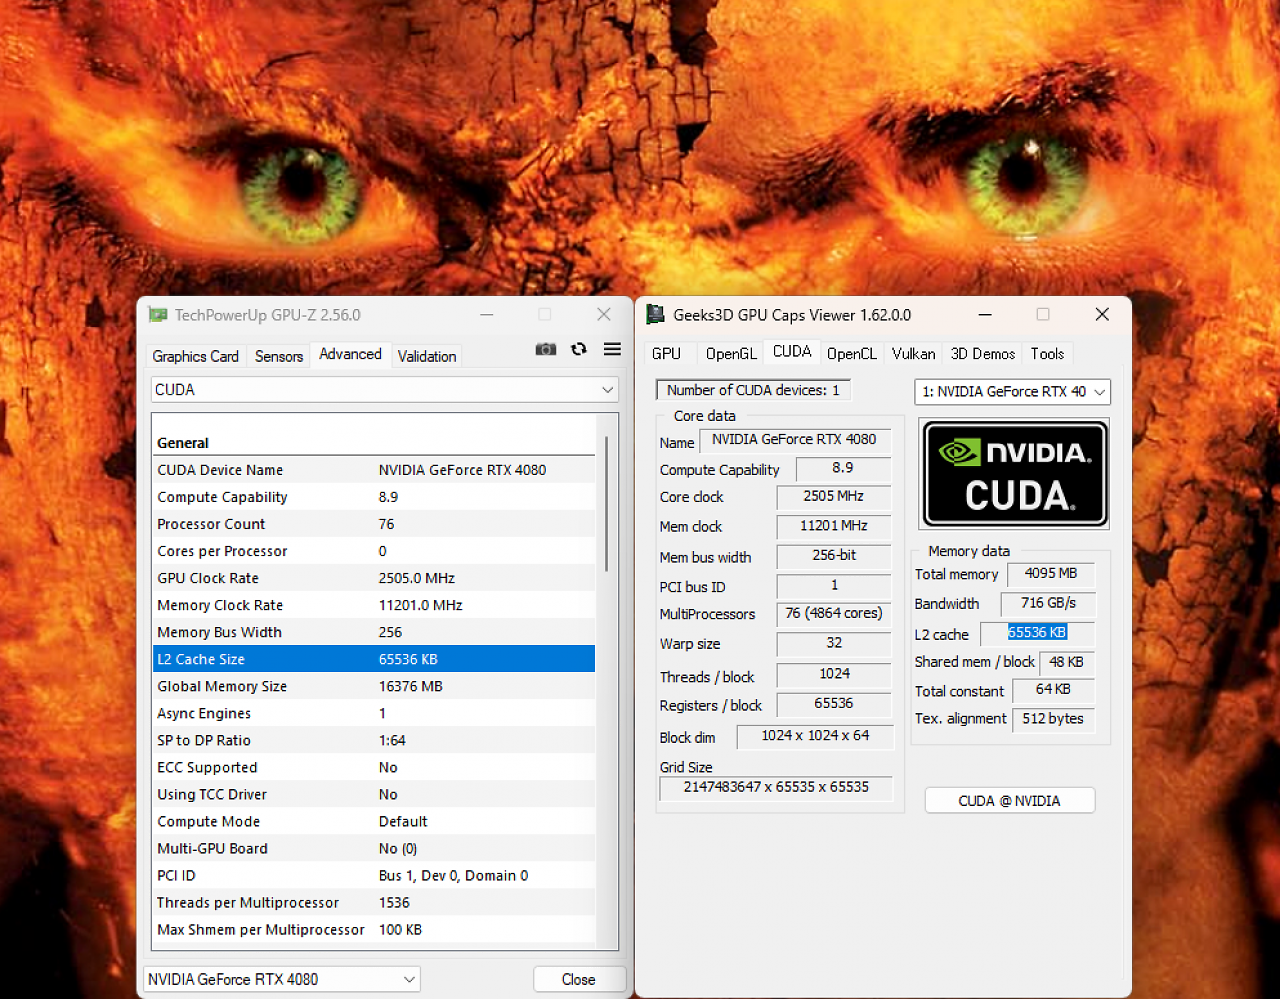Open the NVIDIA GeForce RTX 4080 selector in GPU-Z

click(x=282, y=979)
